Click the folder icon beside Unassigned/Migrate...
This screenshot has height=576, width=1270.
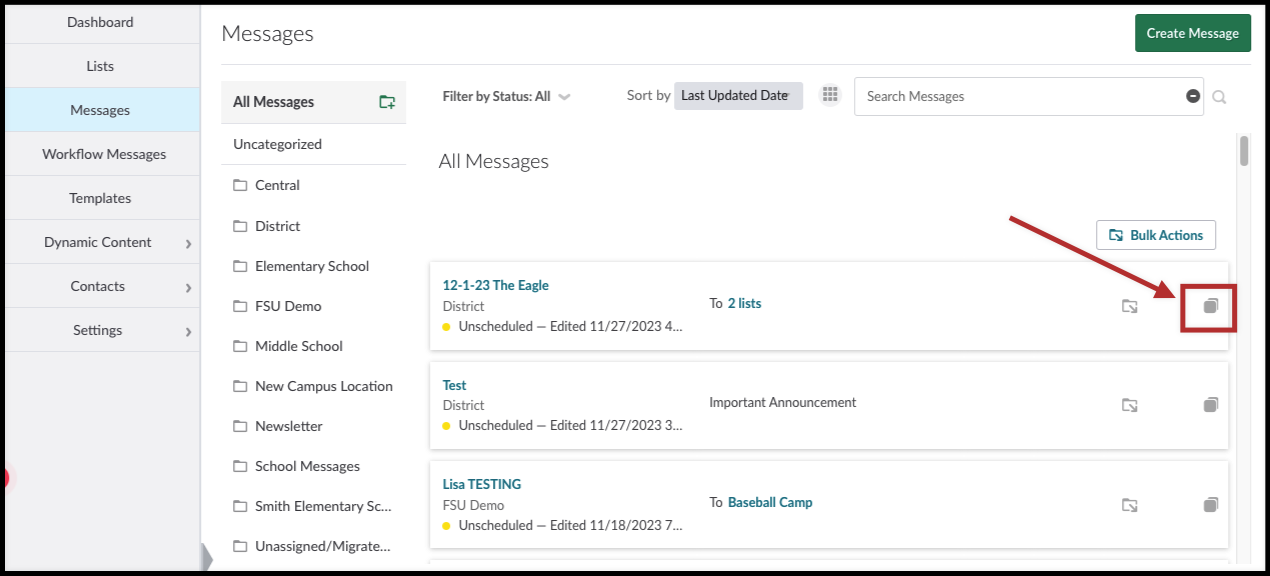pyautogui.click(x=240, y=546)
